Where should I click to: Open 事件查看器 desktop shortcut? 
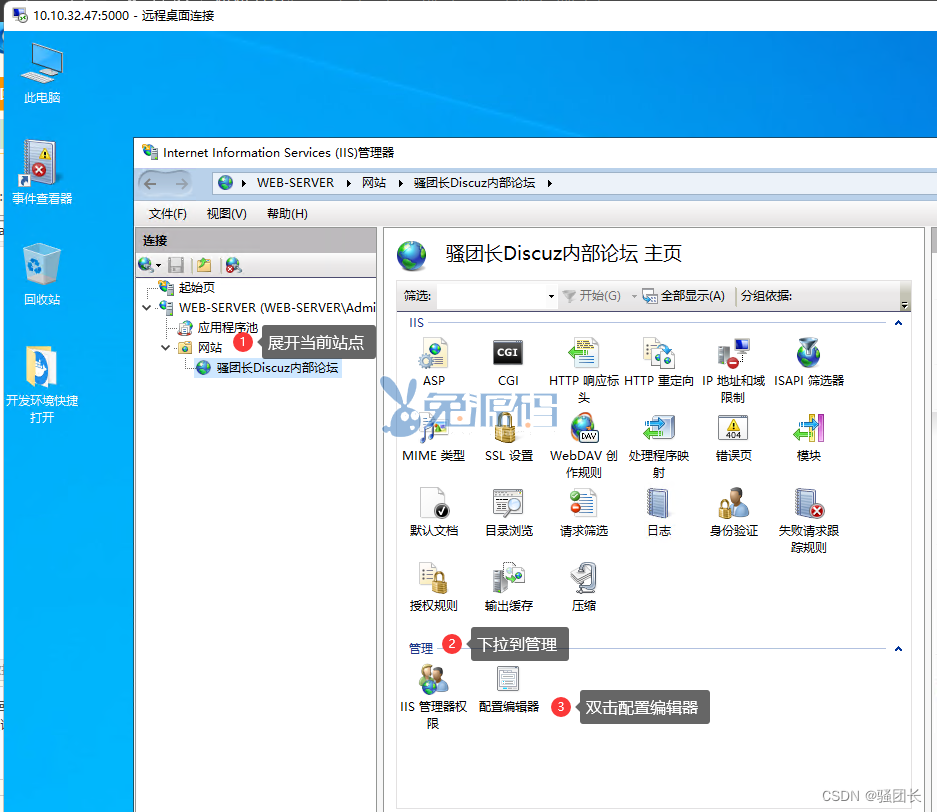(42, 173)
